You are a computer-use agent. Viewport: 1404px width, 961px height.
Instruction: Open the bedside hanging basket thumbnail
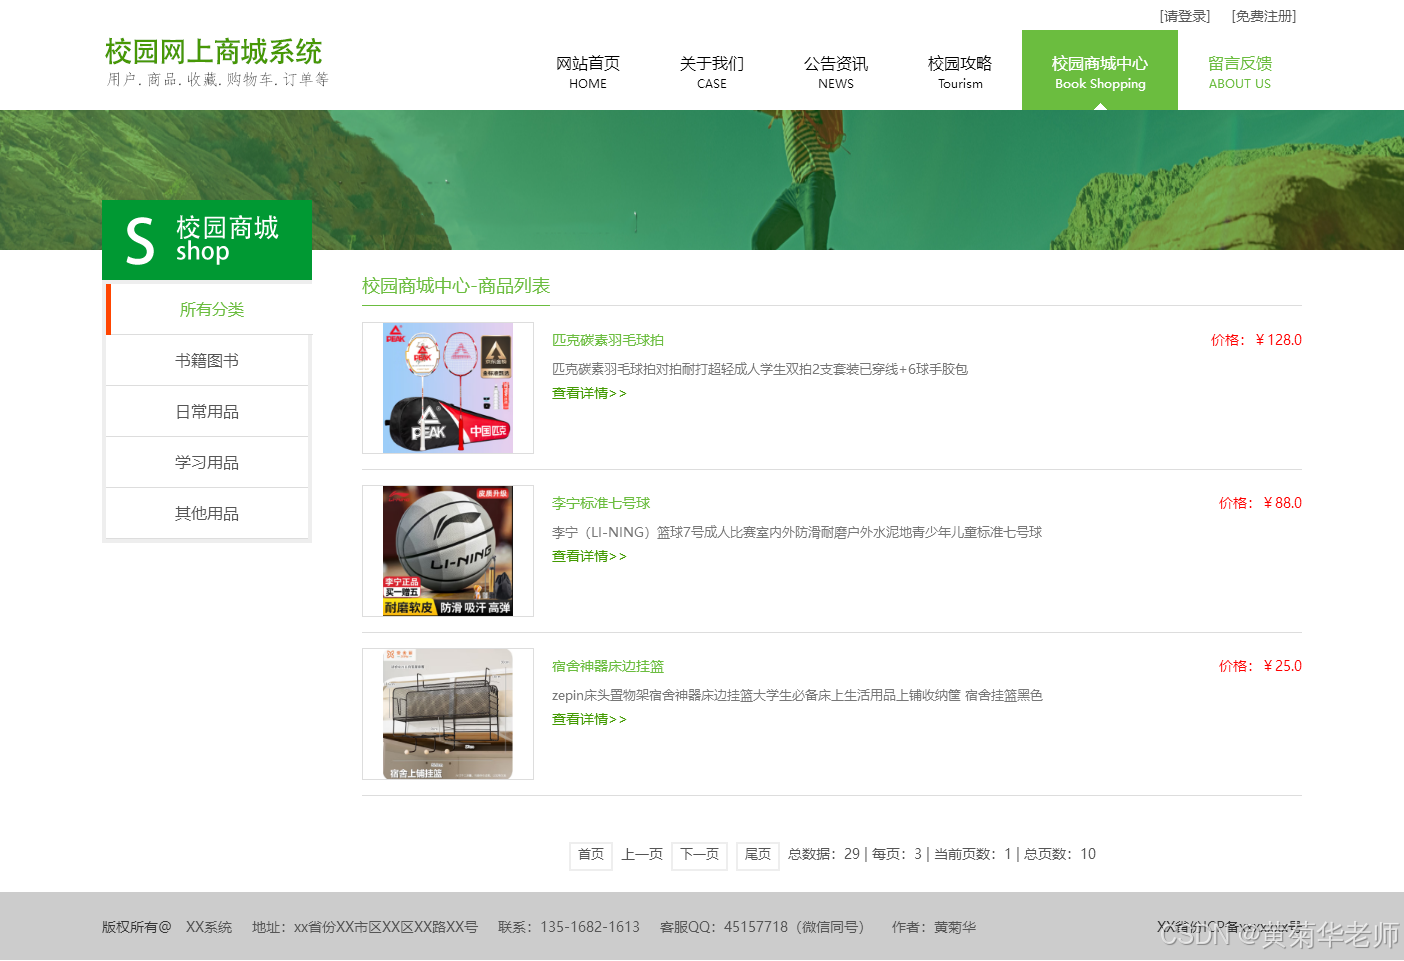[448, 714]
